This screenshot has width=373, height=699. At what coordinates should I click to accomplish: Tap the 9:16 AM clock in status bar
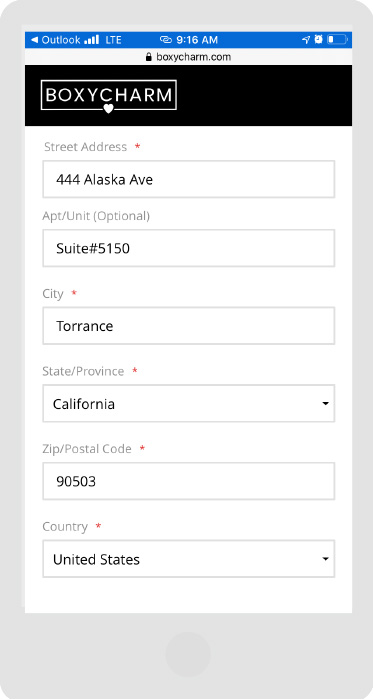[x=197, y=40]
